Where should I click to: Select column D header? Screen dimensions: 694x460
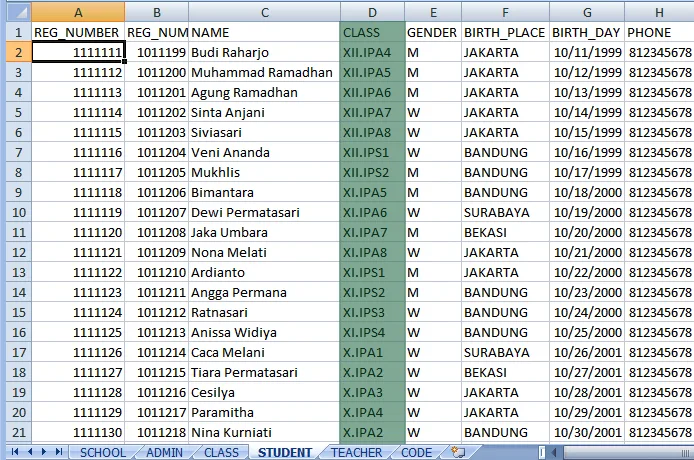[372, 12]
